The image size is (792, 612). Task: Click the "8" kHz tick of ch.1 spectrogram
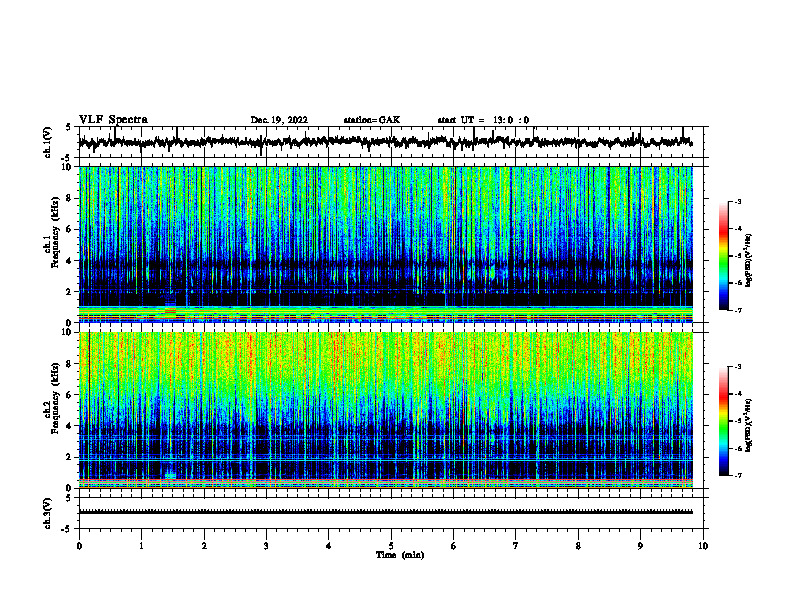(69, 198)
